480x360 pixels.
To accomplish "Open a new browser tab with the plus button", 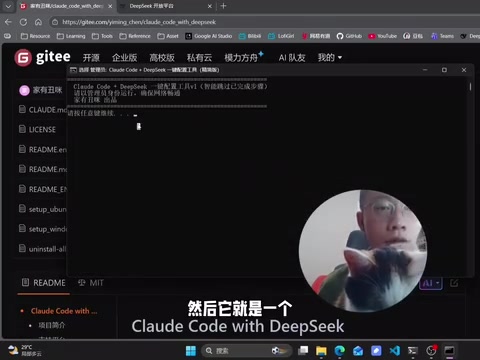I will pyautogui.click(x=223, y=6).
